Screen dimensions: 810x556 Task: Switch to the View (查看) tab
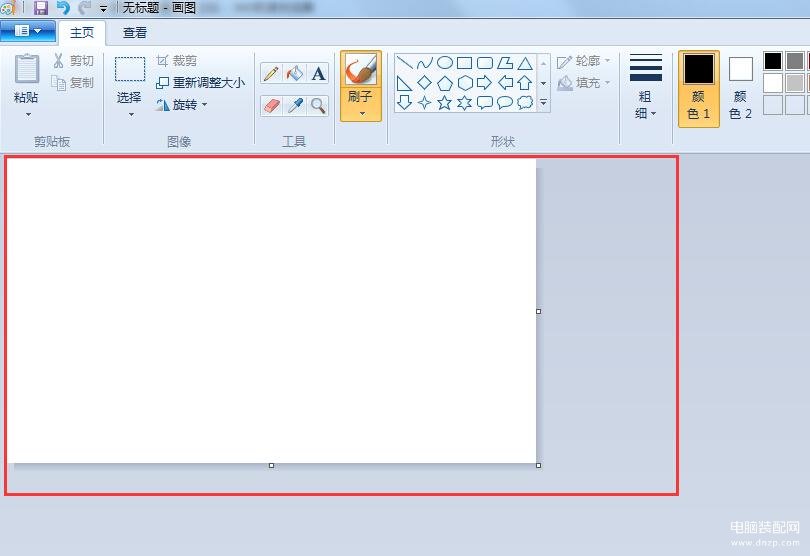(135, 33)
